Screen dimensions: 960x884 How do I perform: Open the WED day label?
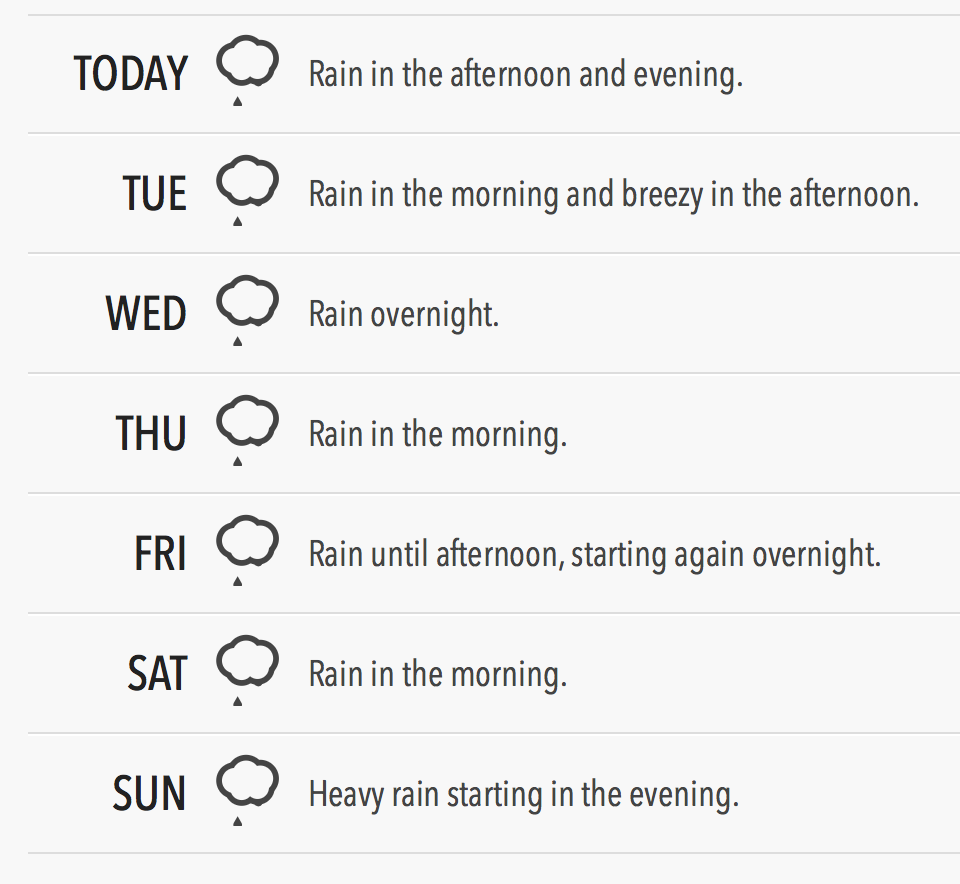146,314
